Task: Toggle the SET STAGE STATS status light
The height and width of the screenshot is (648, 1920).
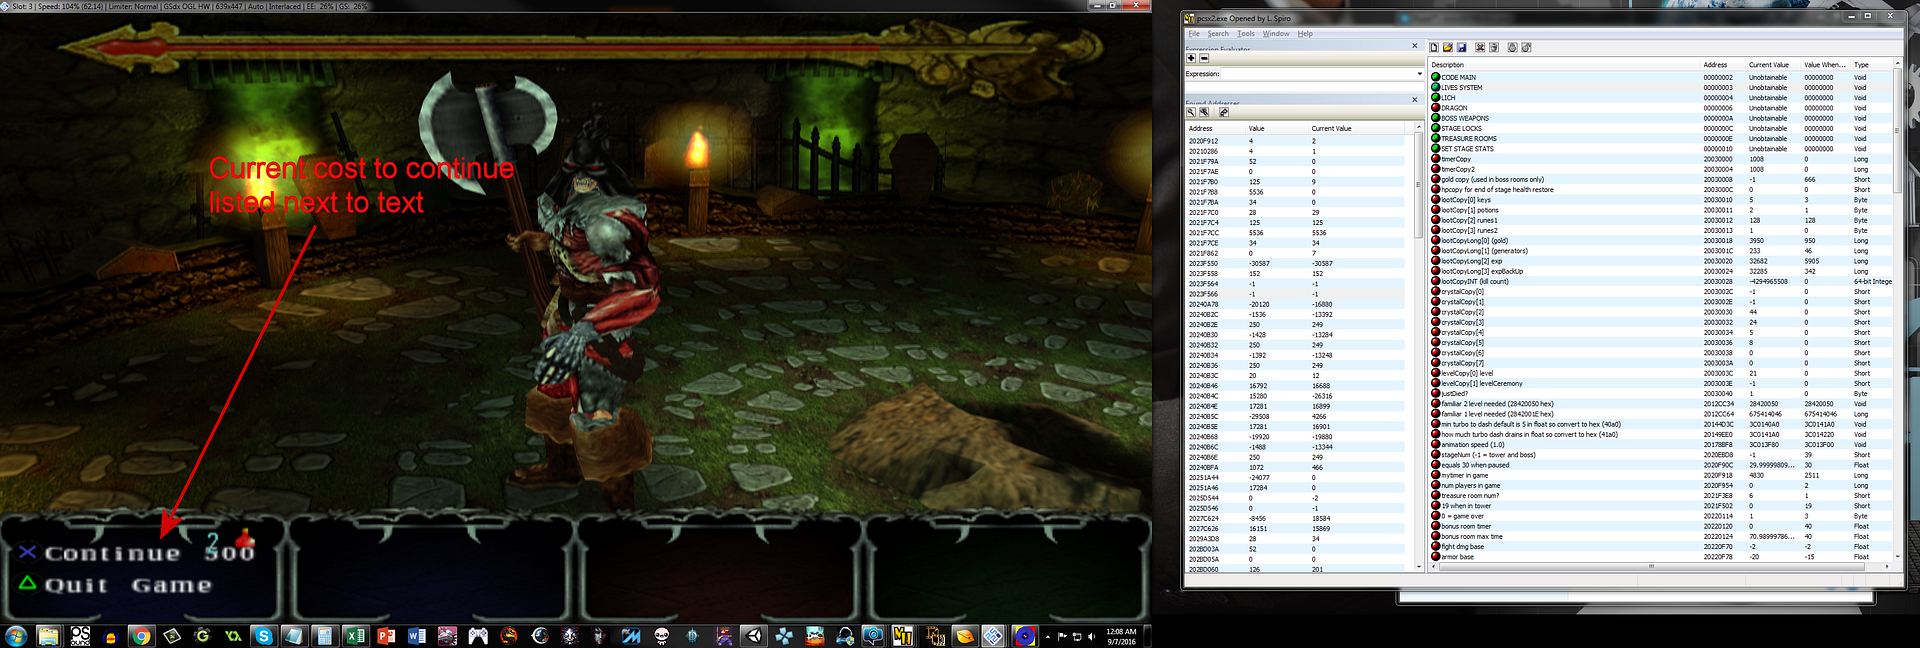Action: 1436,148
